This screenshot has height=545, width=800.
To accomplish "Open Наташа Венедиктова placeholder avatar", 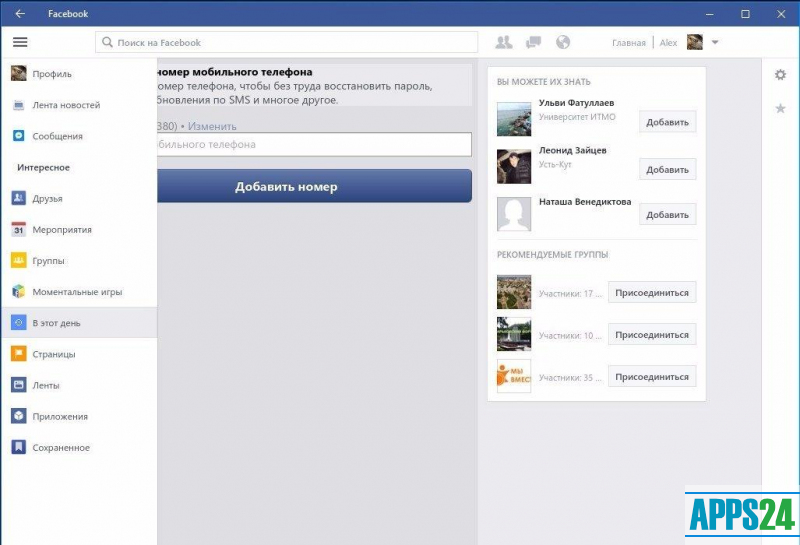I will pos(514,214).
